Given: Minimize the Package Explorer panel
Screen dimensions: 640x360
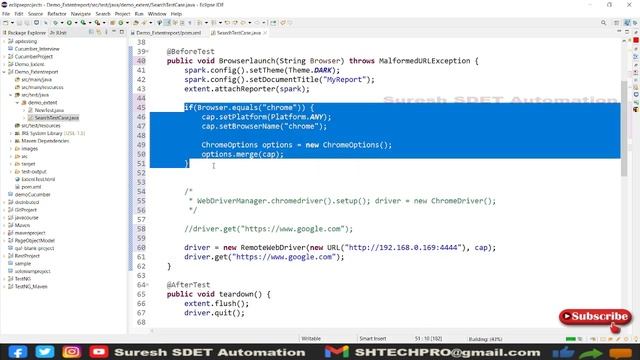Looking at the screenshot, I should coord(114,32).
